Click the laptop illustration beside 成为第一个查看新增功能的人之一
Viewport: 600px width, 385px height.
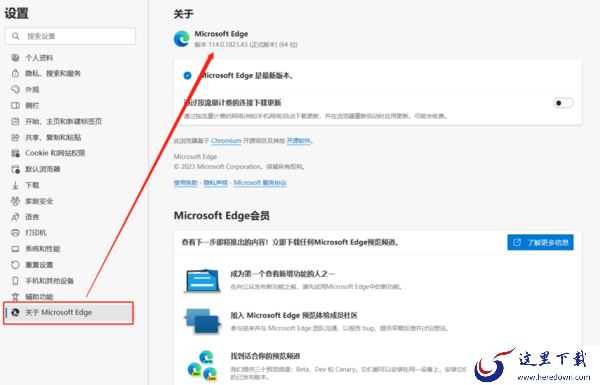[x=203, y=281]
